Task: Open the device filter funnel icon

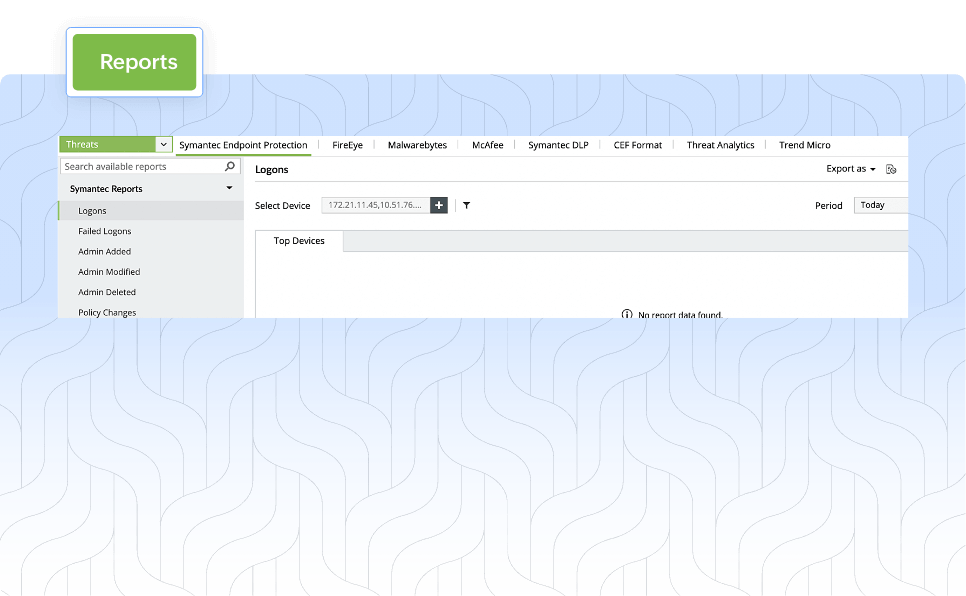Action: click(466, 205)
